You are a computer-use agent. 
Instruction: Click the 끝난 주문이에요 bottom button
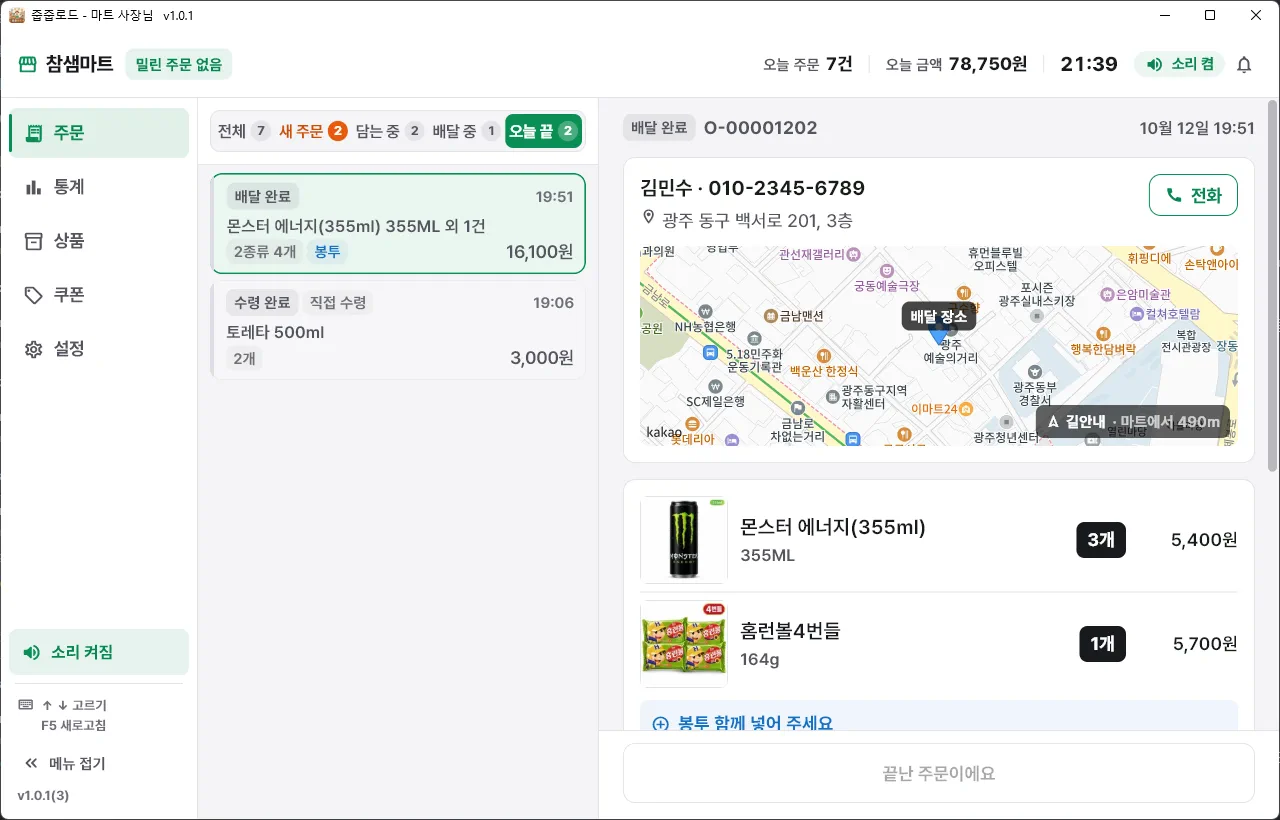(938, 773)
